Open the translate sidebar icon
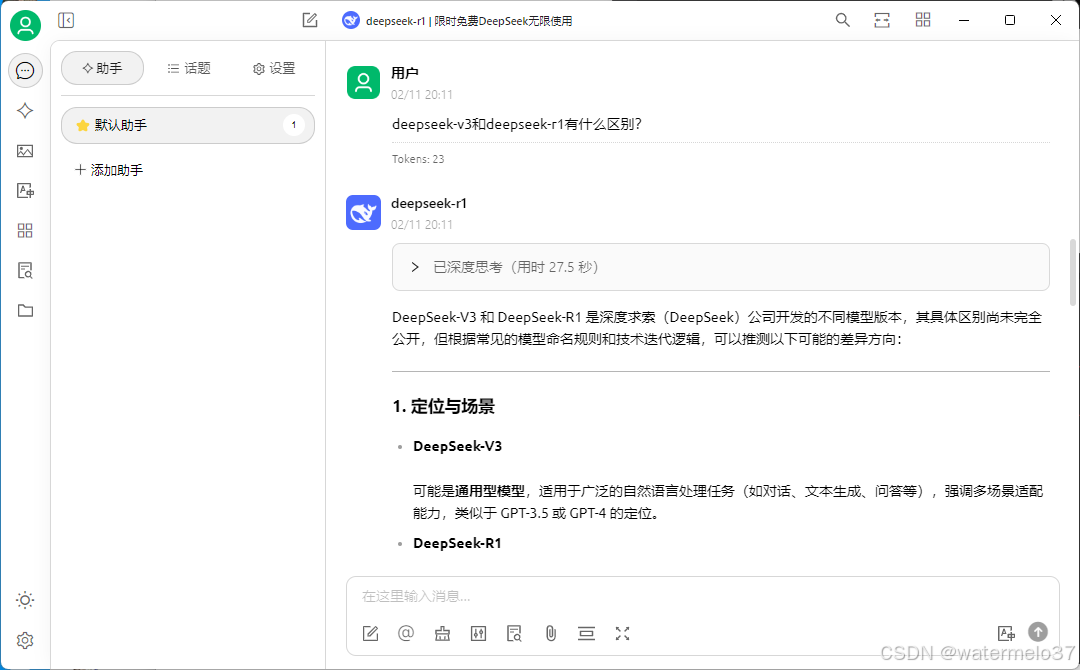Image resolution: width=1080 pixels, height=670 pixels. tap(25, 191)
